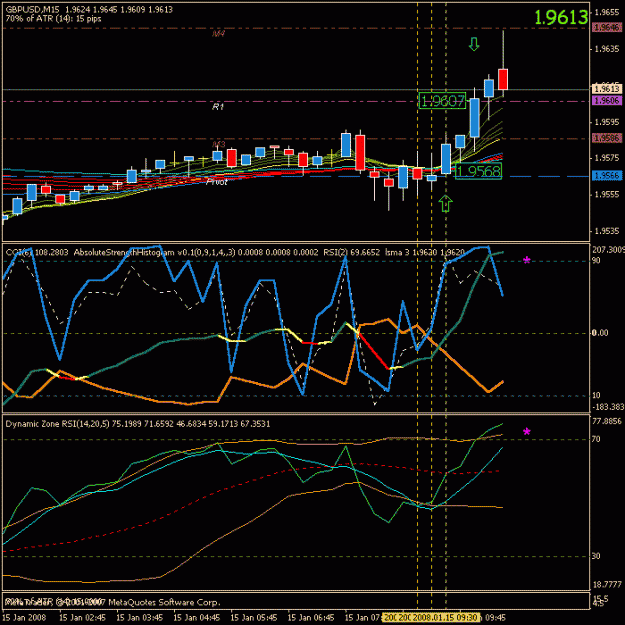Select the M4 level label
Viewport: 625px width, 625px height.
(218, 34)
